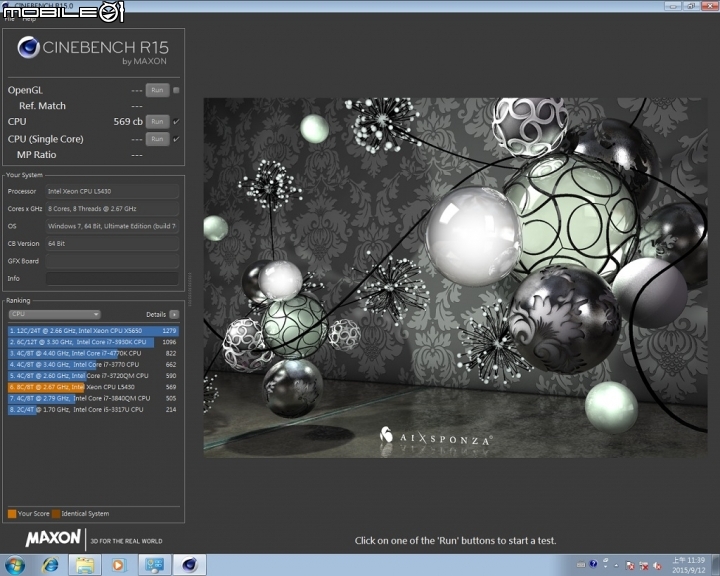Select your score entry Xeon CPU L5430
This screenshot has width=720, height=576.
click(x=93, y=387)
